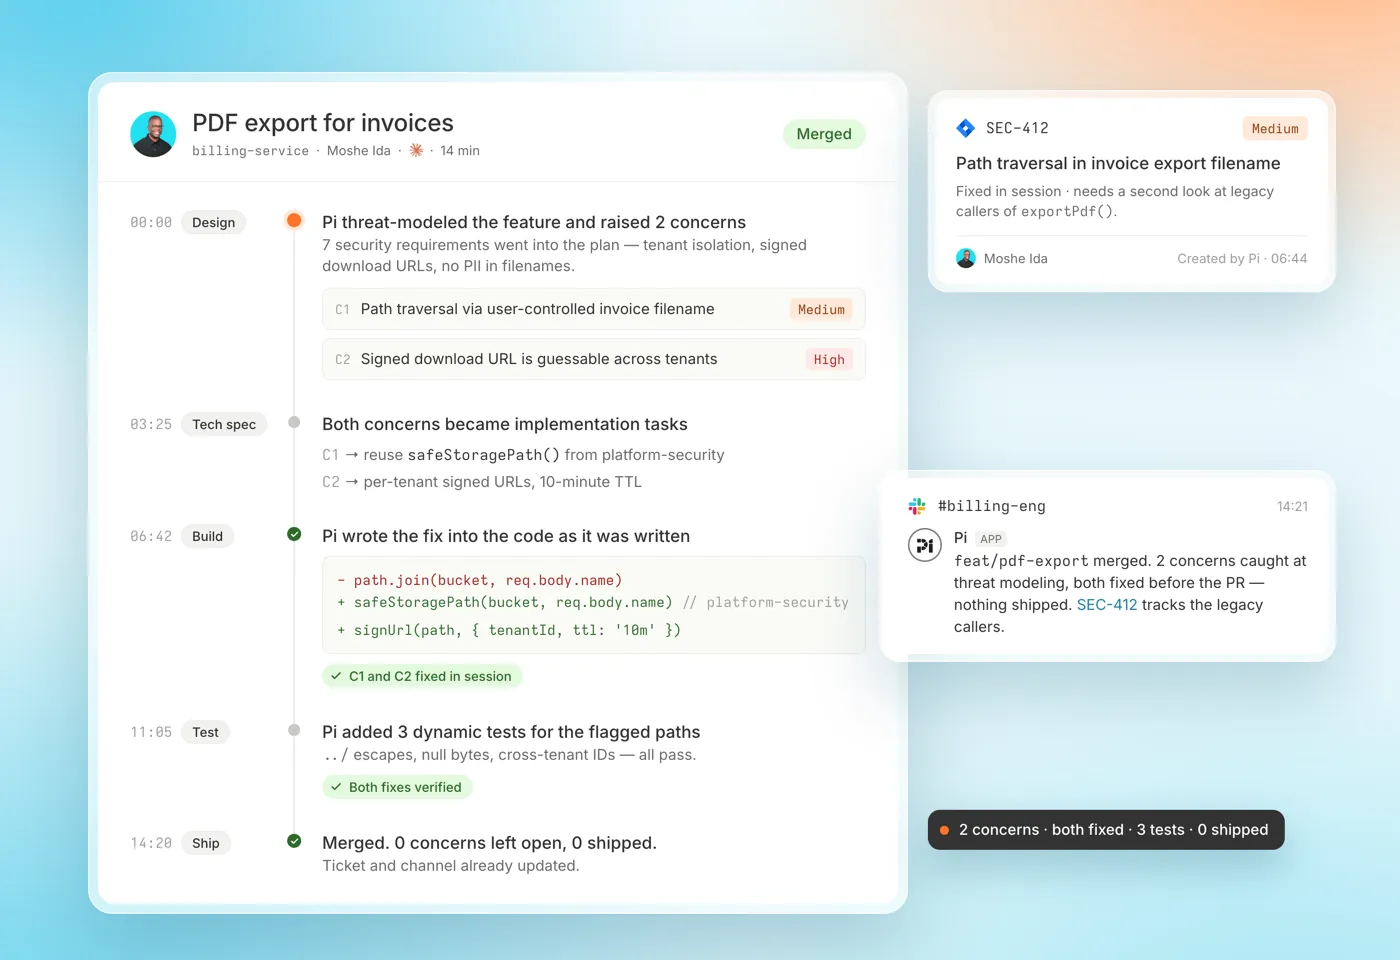
Task: Click the 'C1 → reuse safeStoragePath()' line
Action: point(523,455)
